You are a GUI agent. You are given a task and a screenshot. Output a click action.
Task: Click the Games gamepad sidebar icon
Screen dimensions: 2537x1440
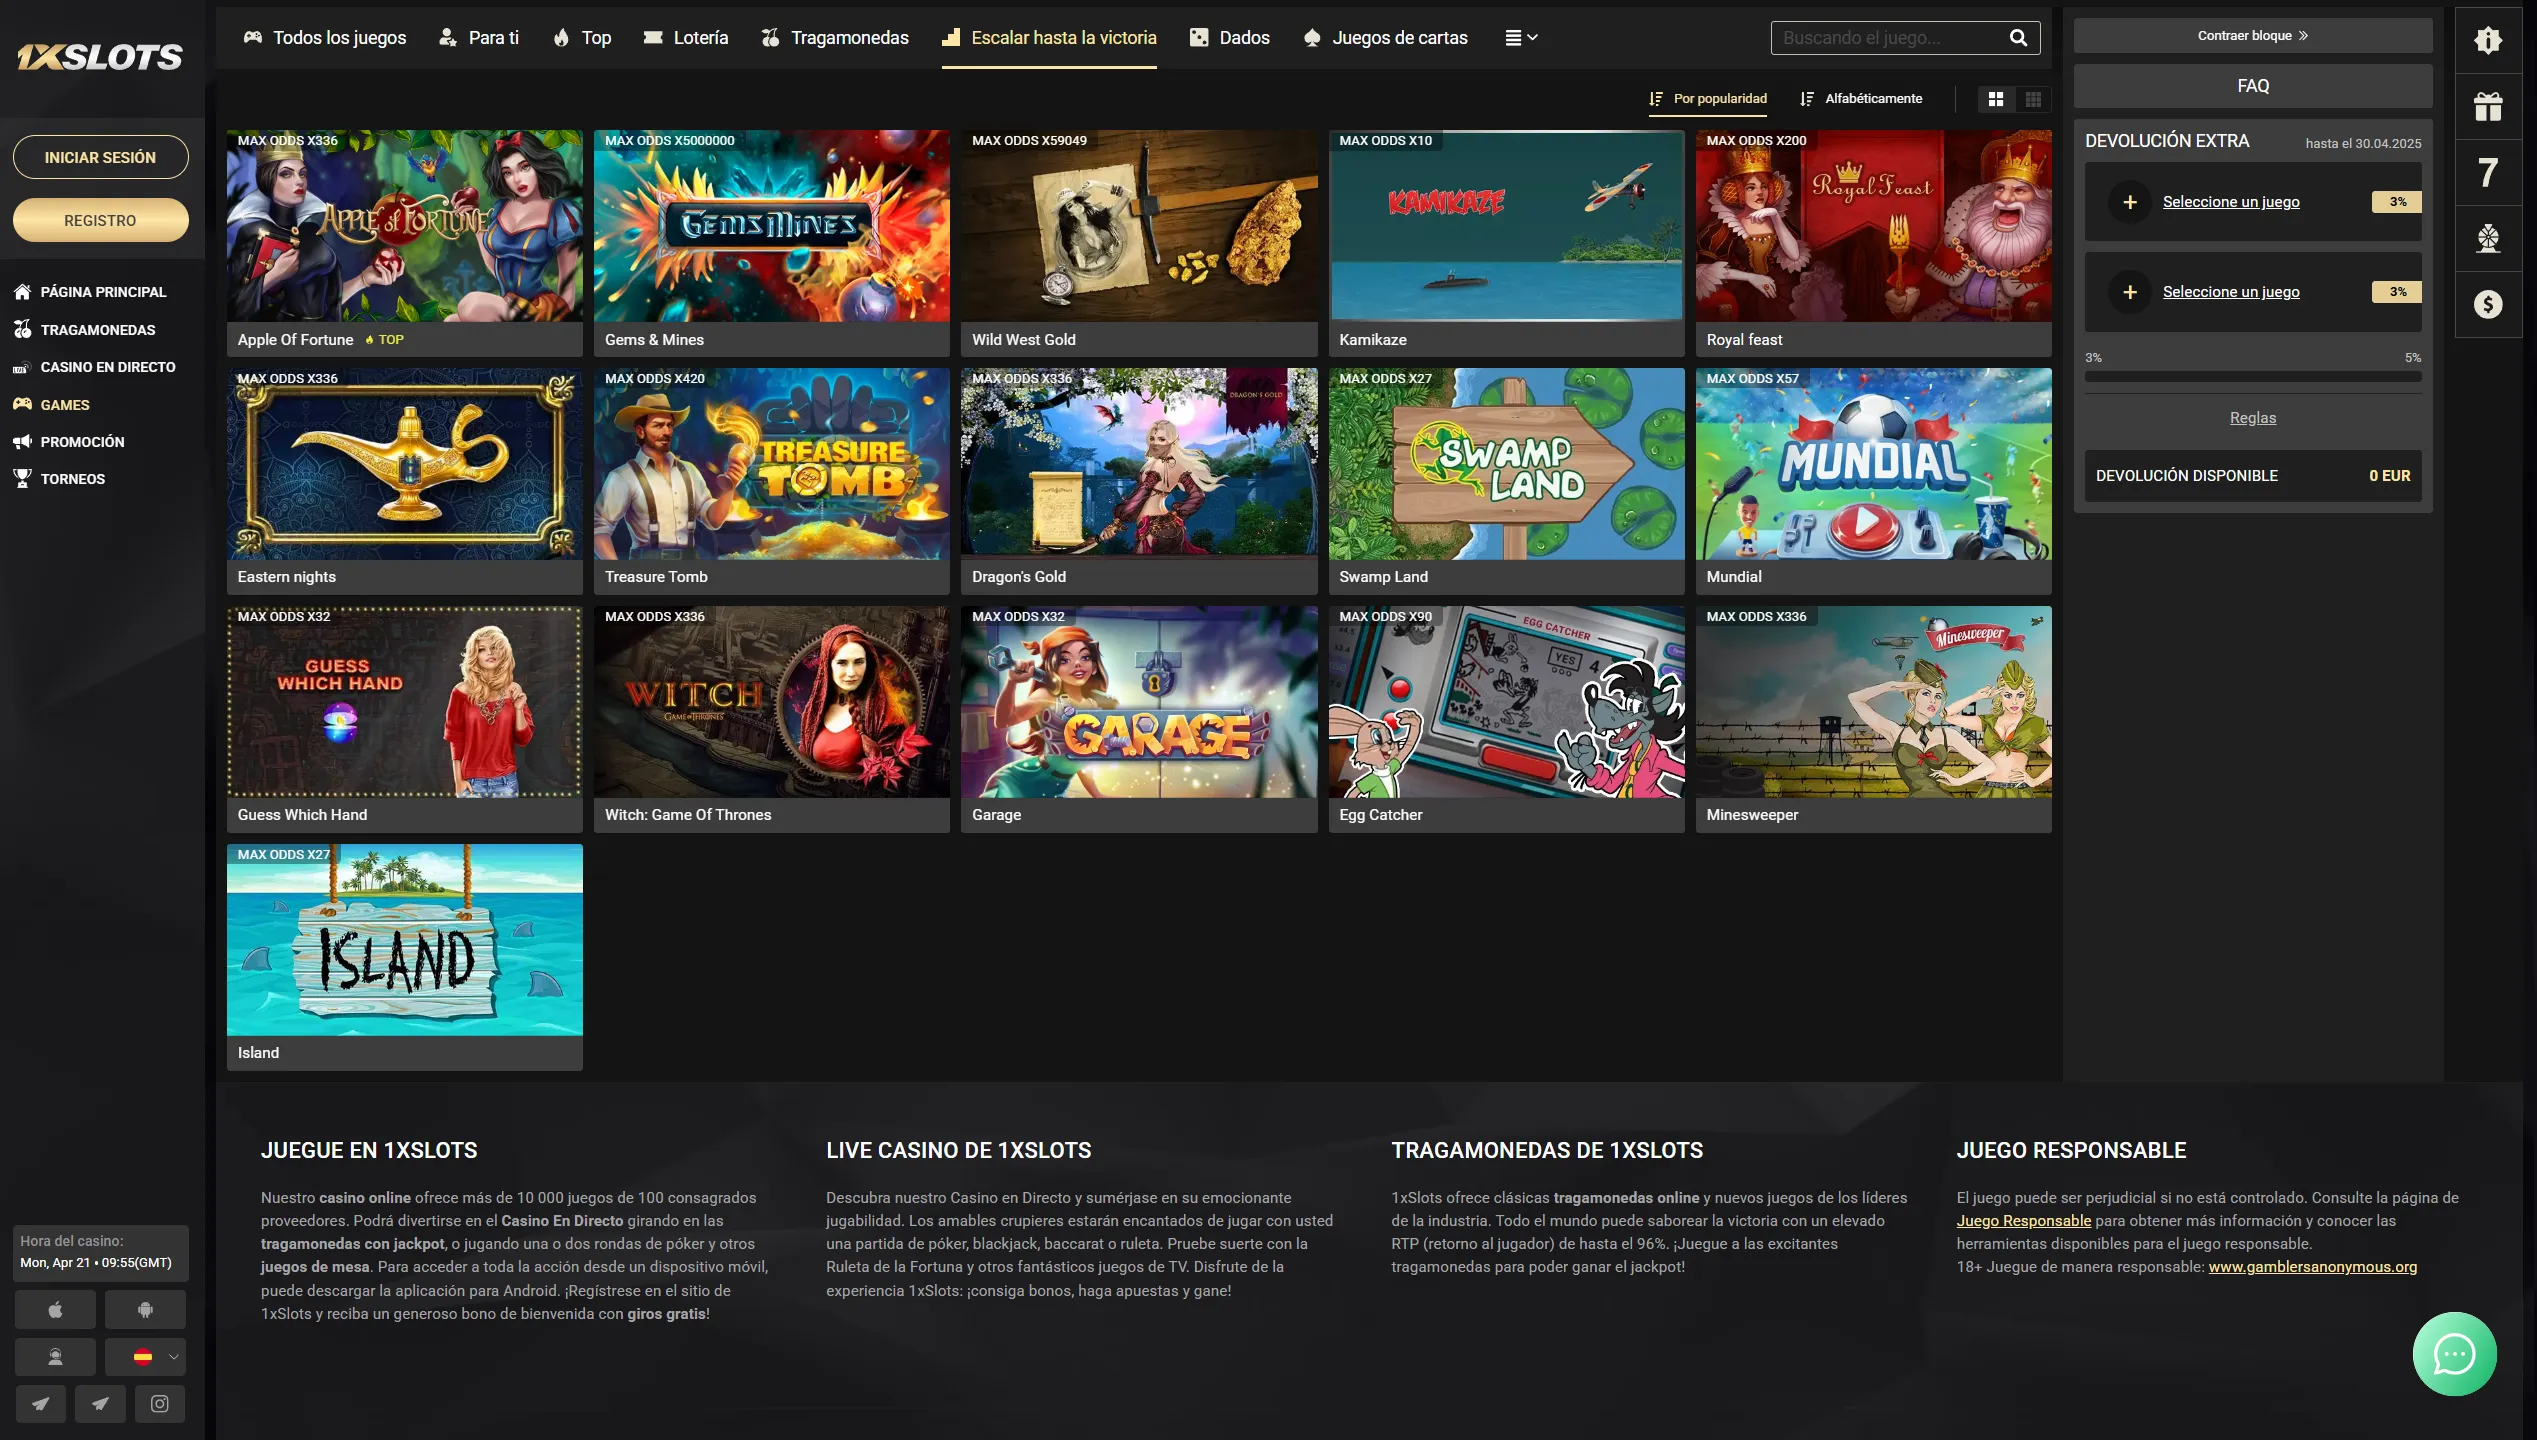tap(22, 405)
